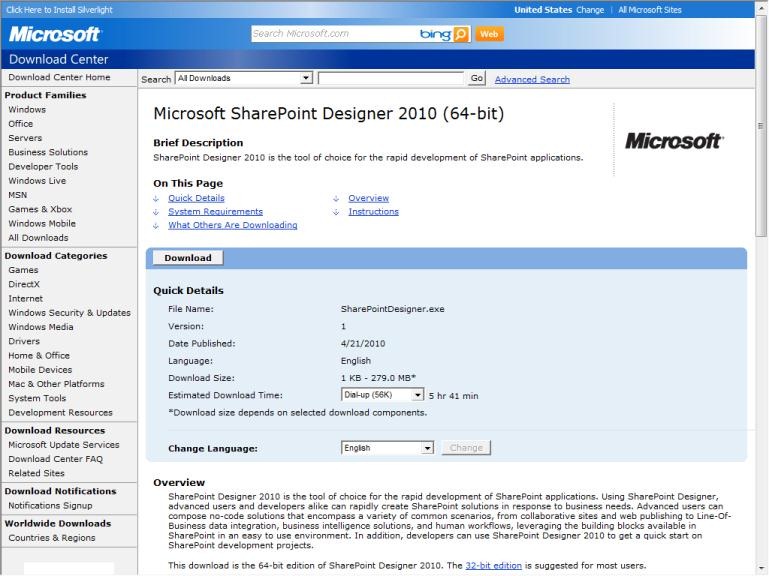Open the Dial-up (56K) download speed dropdown

[x=382, y=395]
